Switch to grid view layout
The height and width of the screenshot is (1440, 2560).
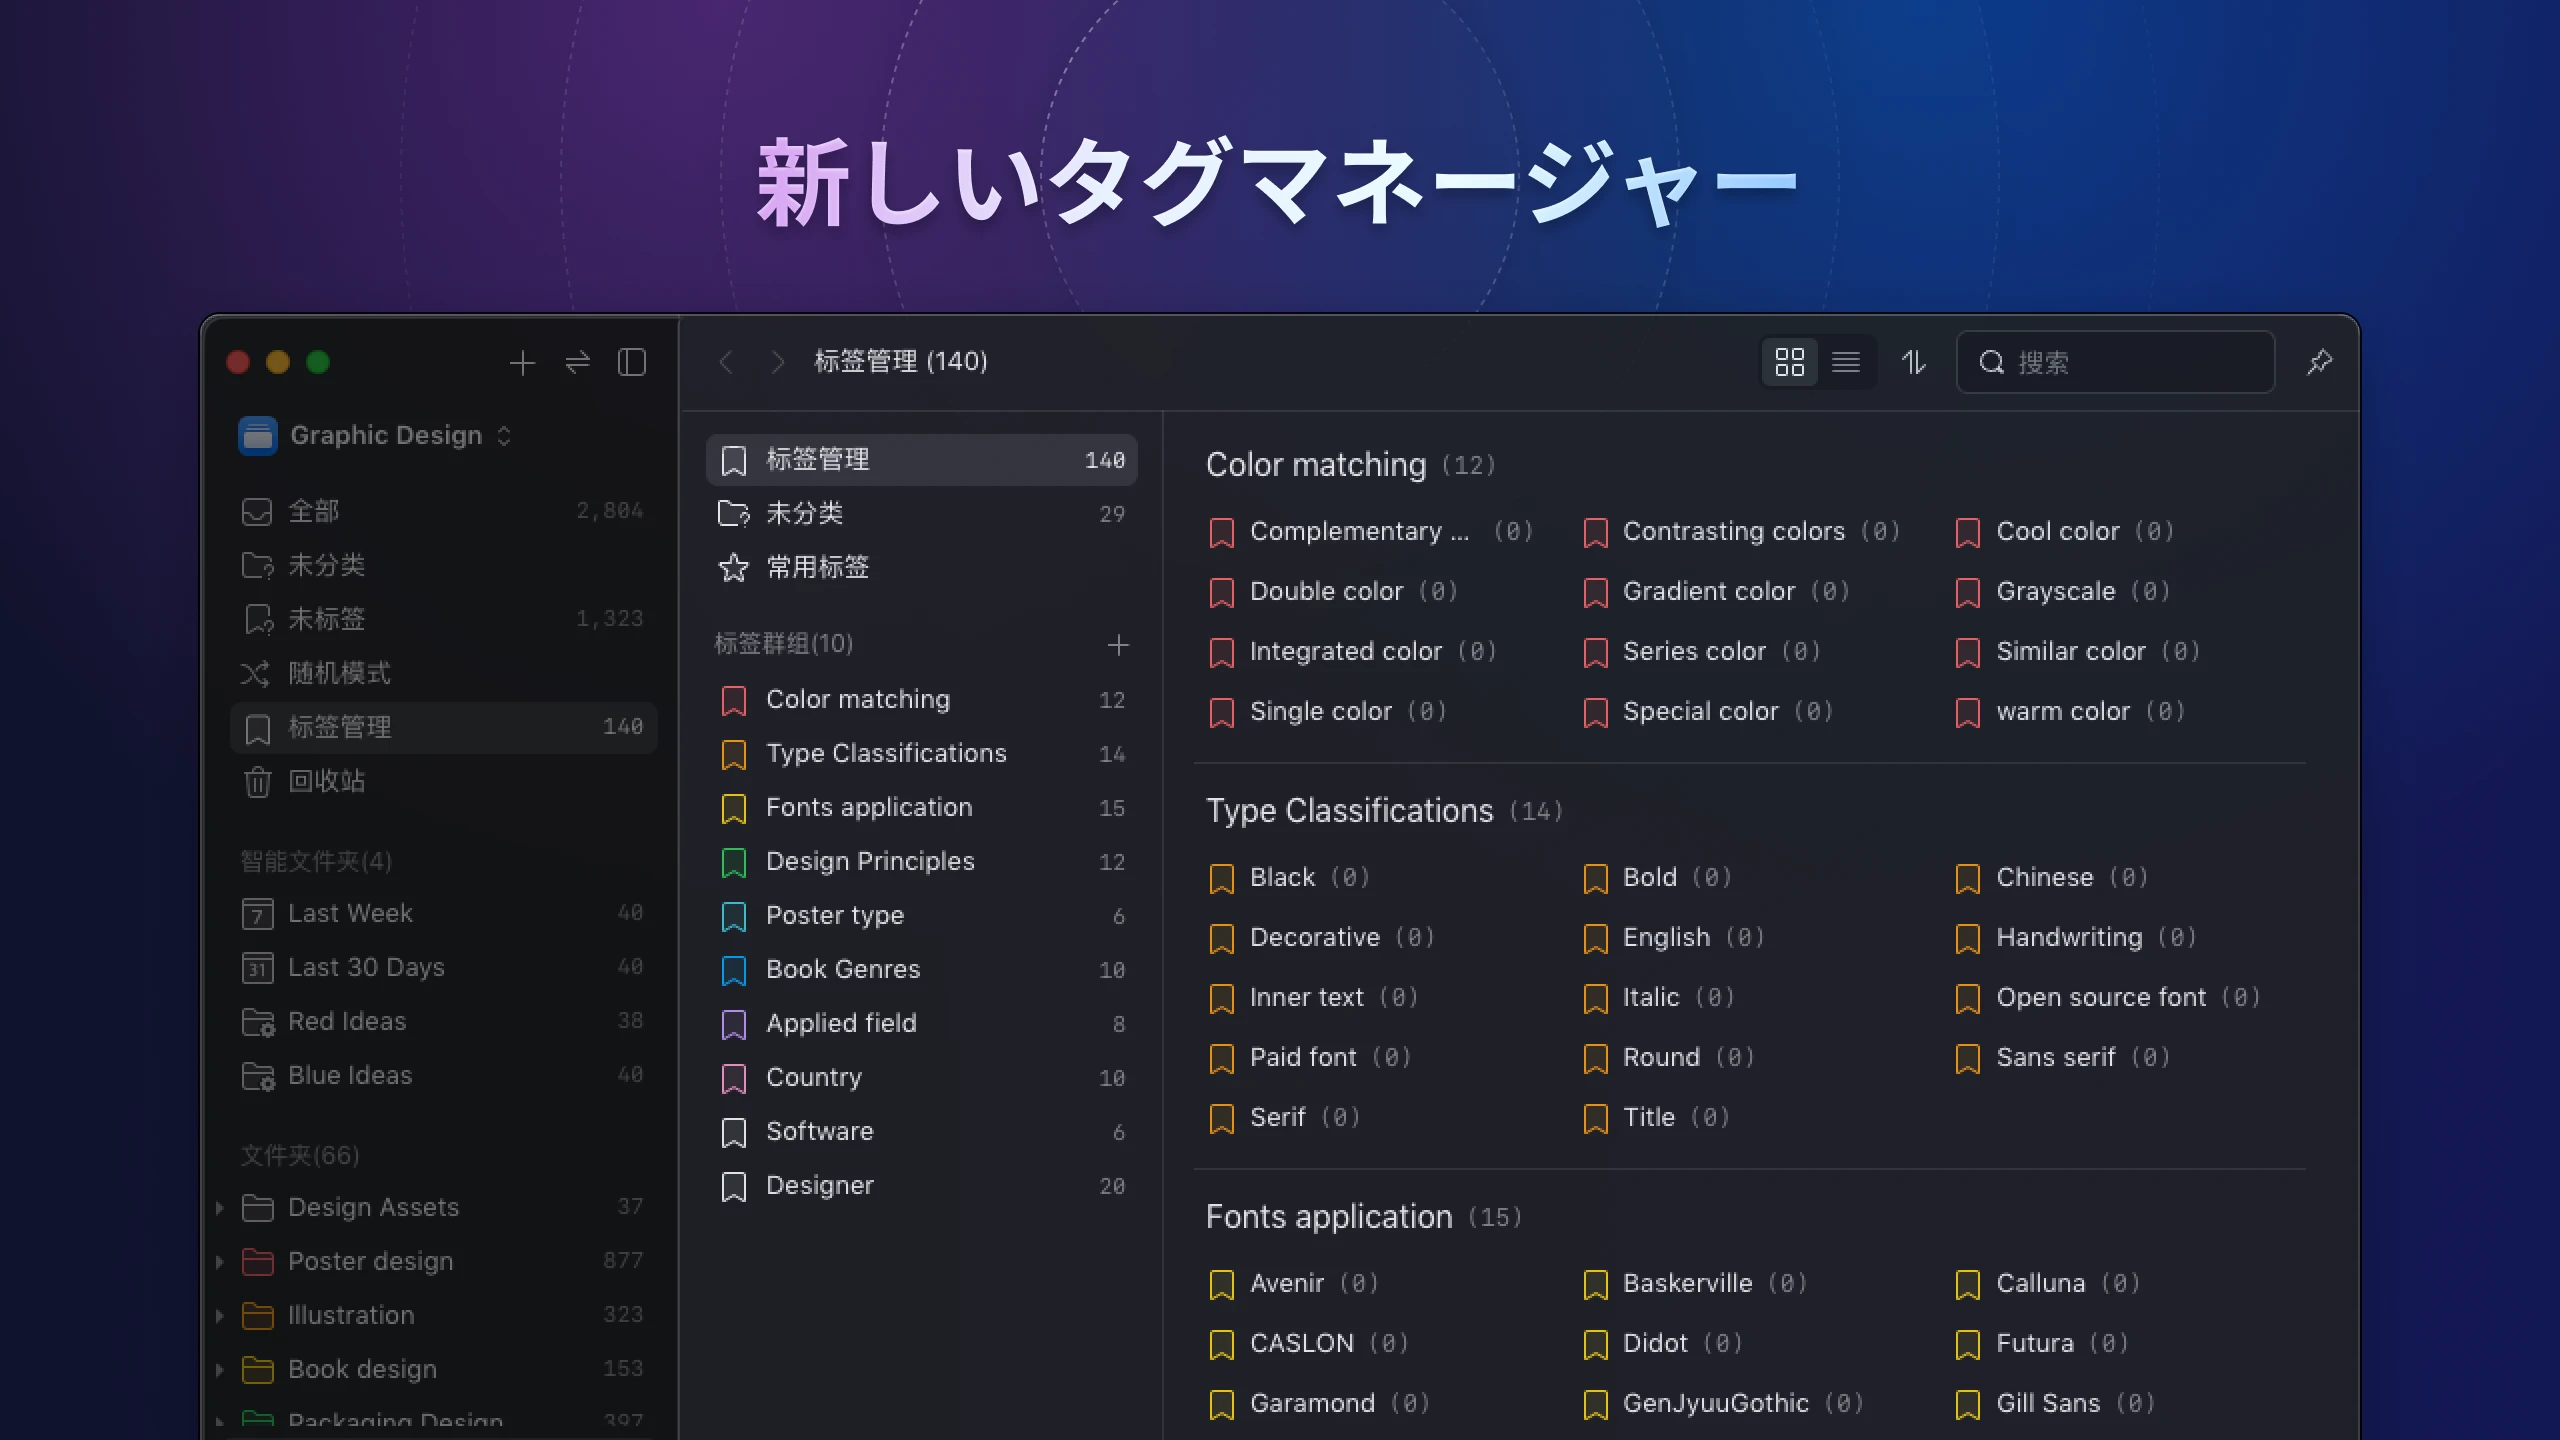(x=1789, y=362)
